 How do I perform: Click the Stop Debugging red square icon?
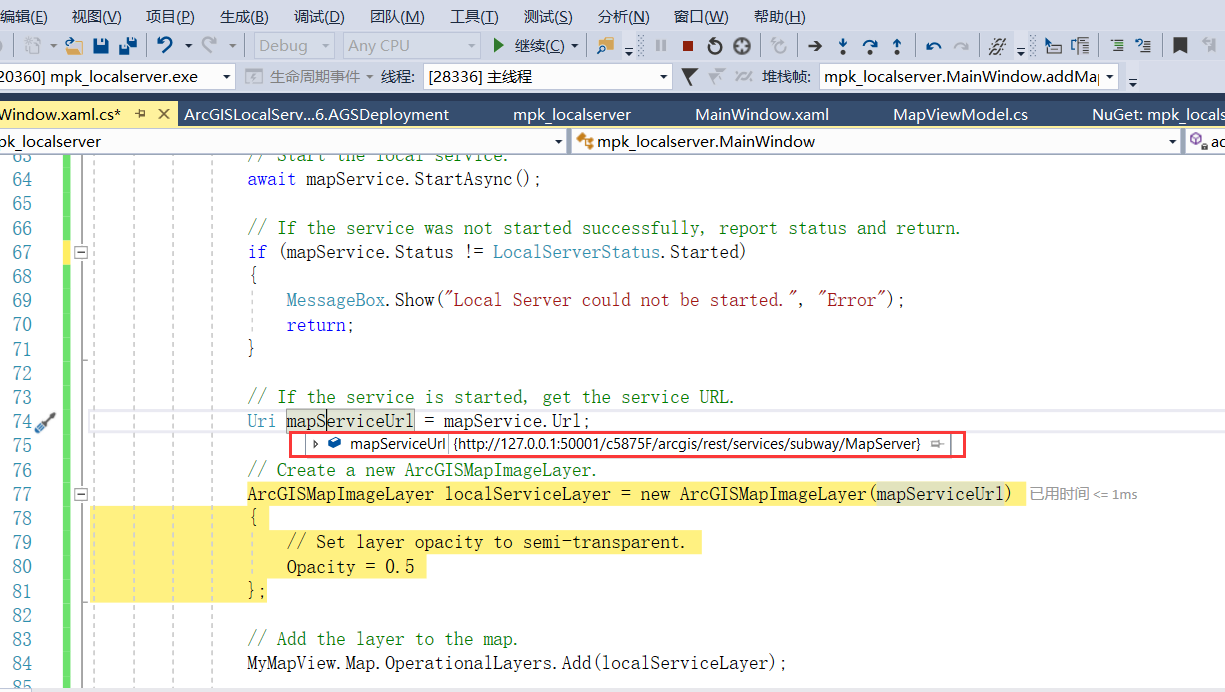(689, 45)
